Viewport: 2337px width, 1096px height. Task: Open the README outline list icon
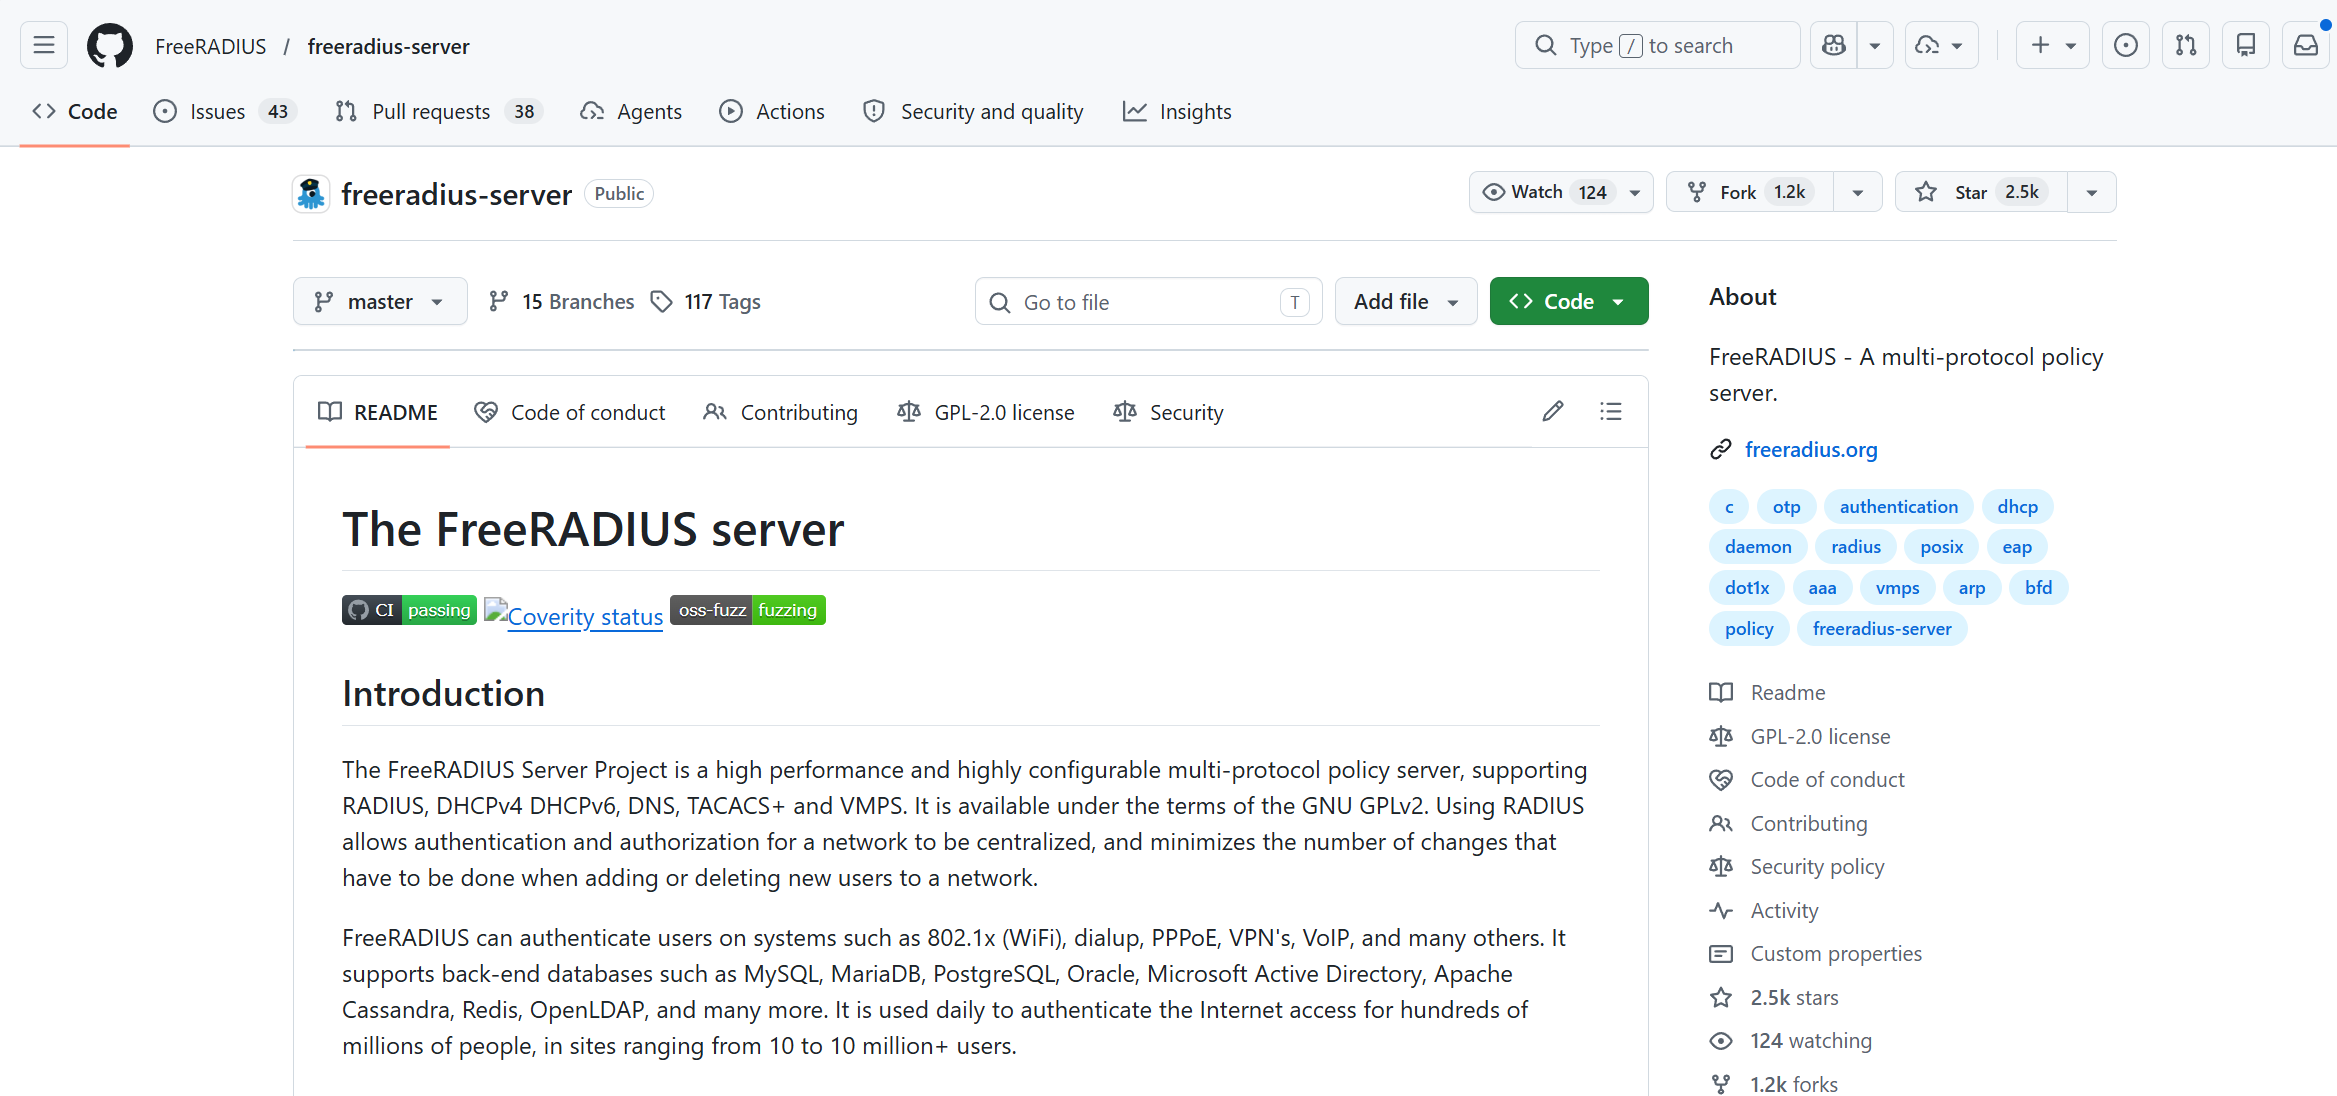pyautogui.click(x=1611, y=411)
